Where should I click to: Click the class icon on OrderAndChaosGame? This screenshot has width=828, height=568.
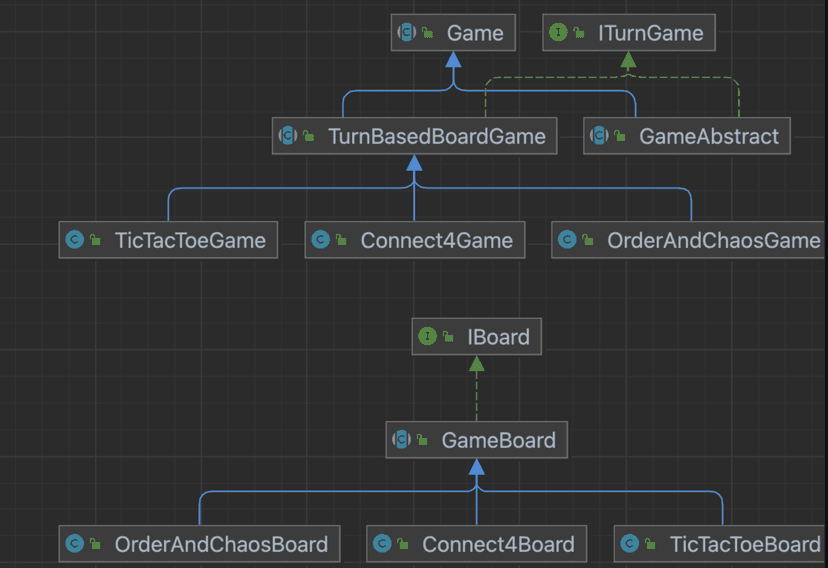[566, 240]
